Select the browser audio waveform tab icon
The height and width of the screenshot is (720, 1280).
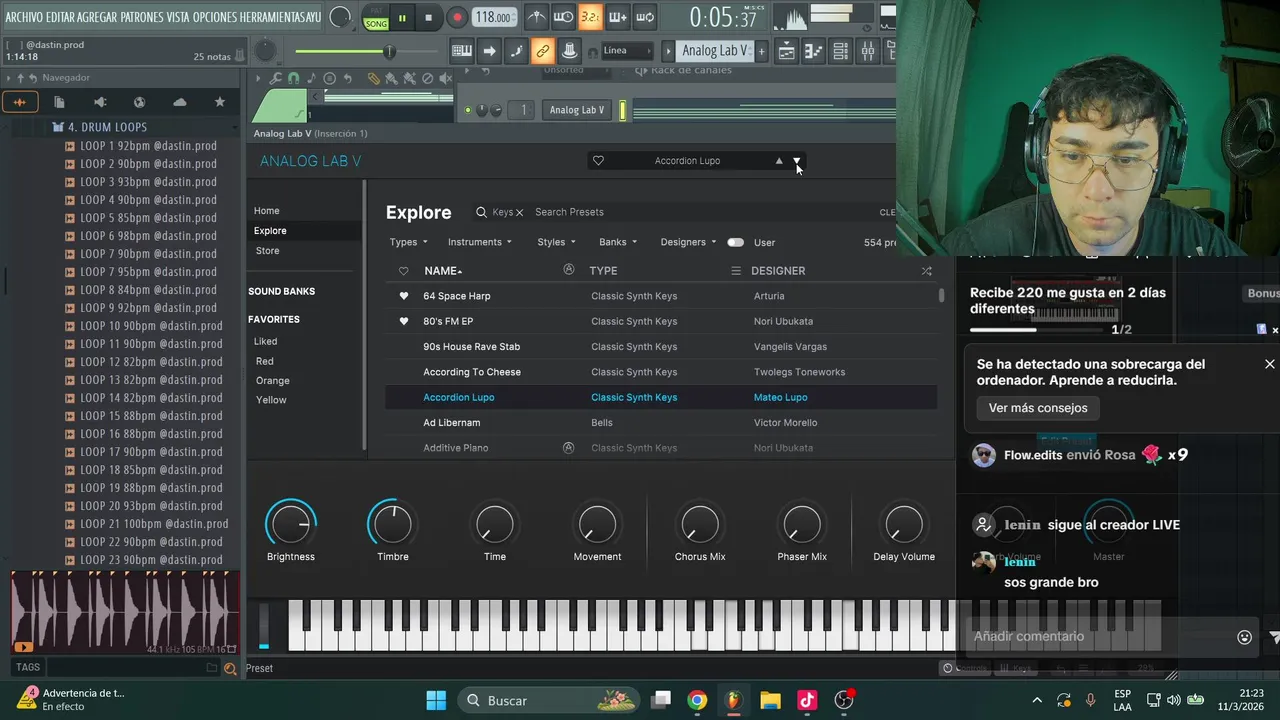pyautogui.click(x=19, y=102)
